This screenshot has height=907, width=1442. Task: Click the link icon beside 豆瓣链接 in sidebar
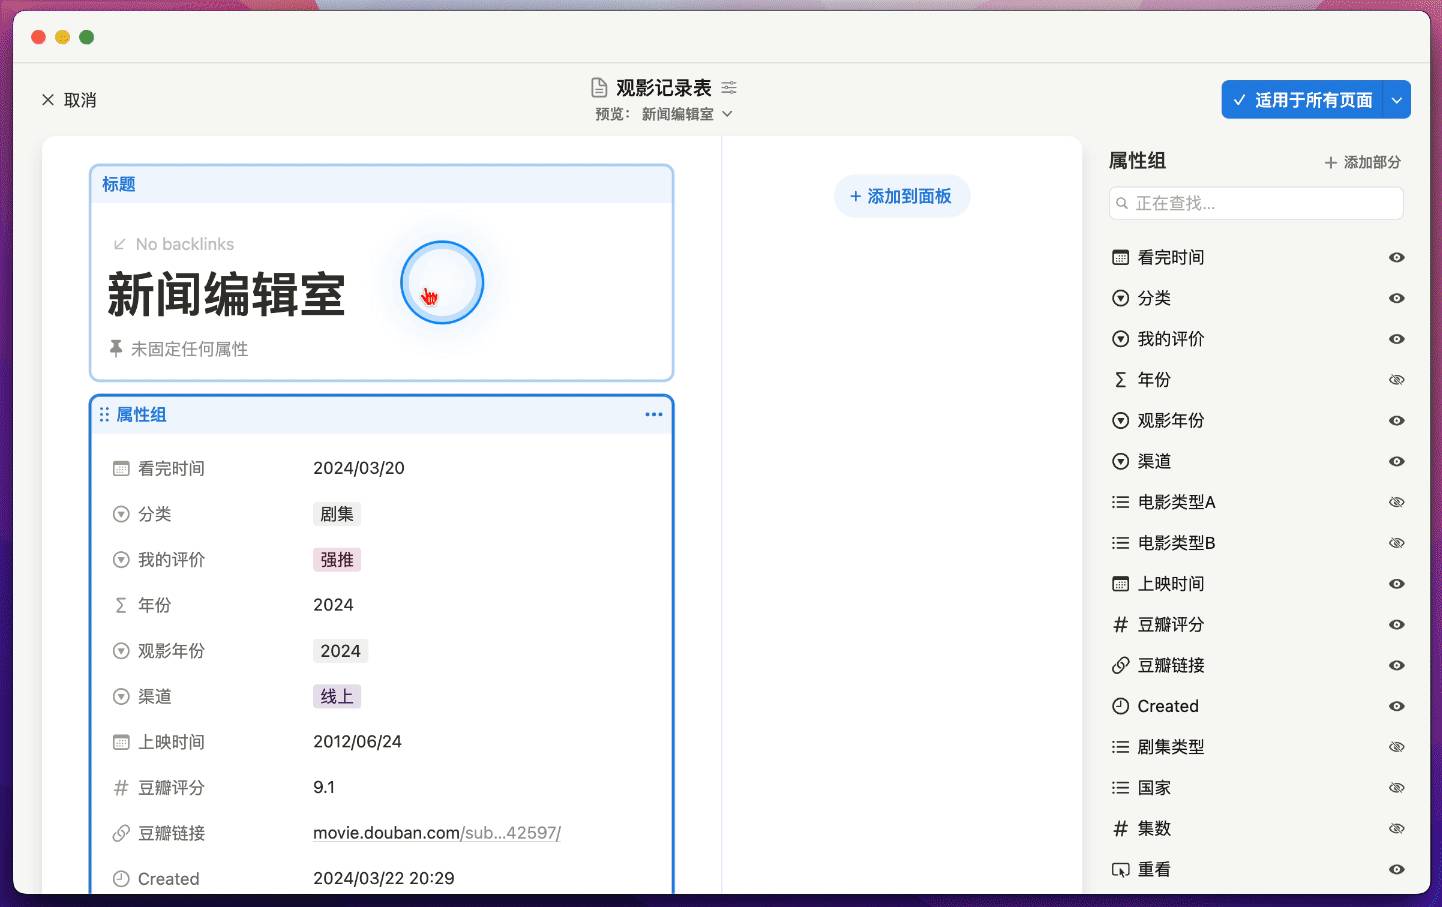point(1120,665)
